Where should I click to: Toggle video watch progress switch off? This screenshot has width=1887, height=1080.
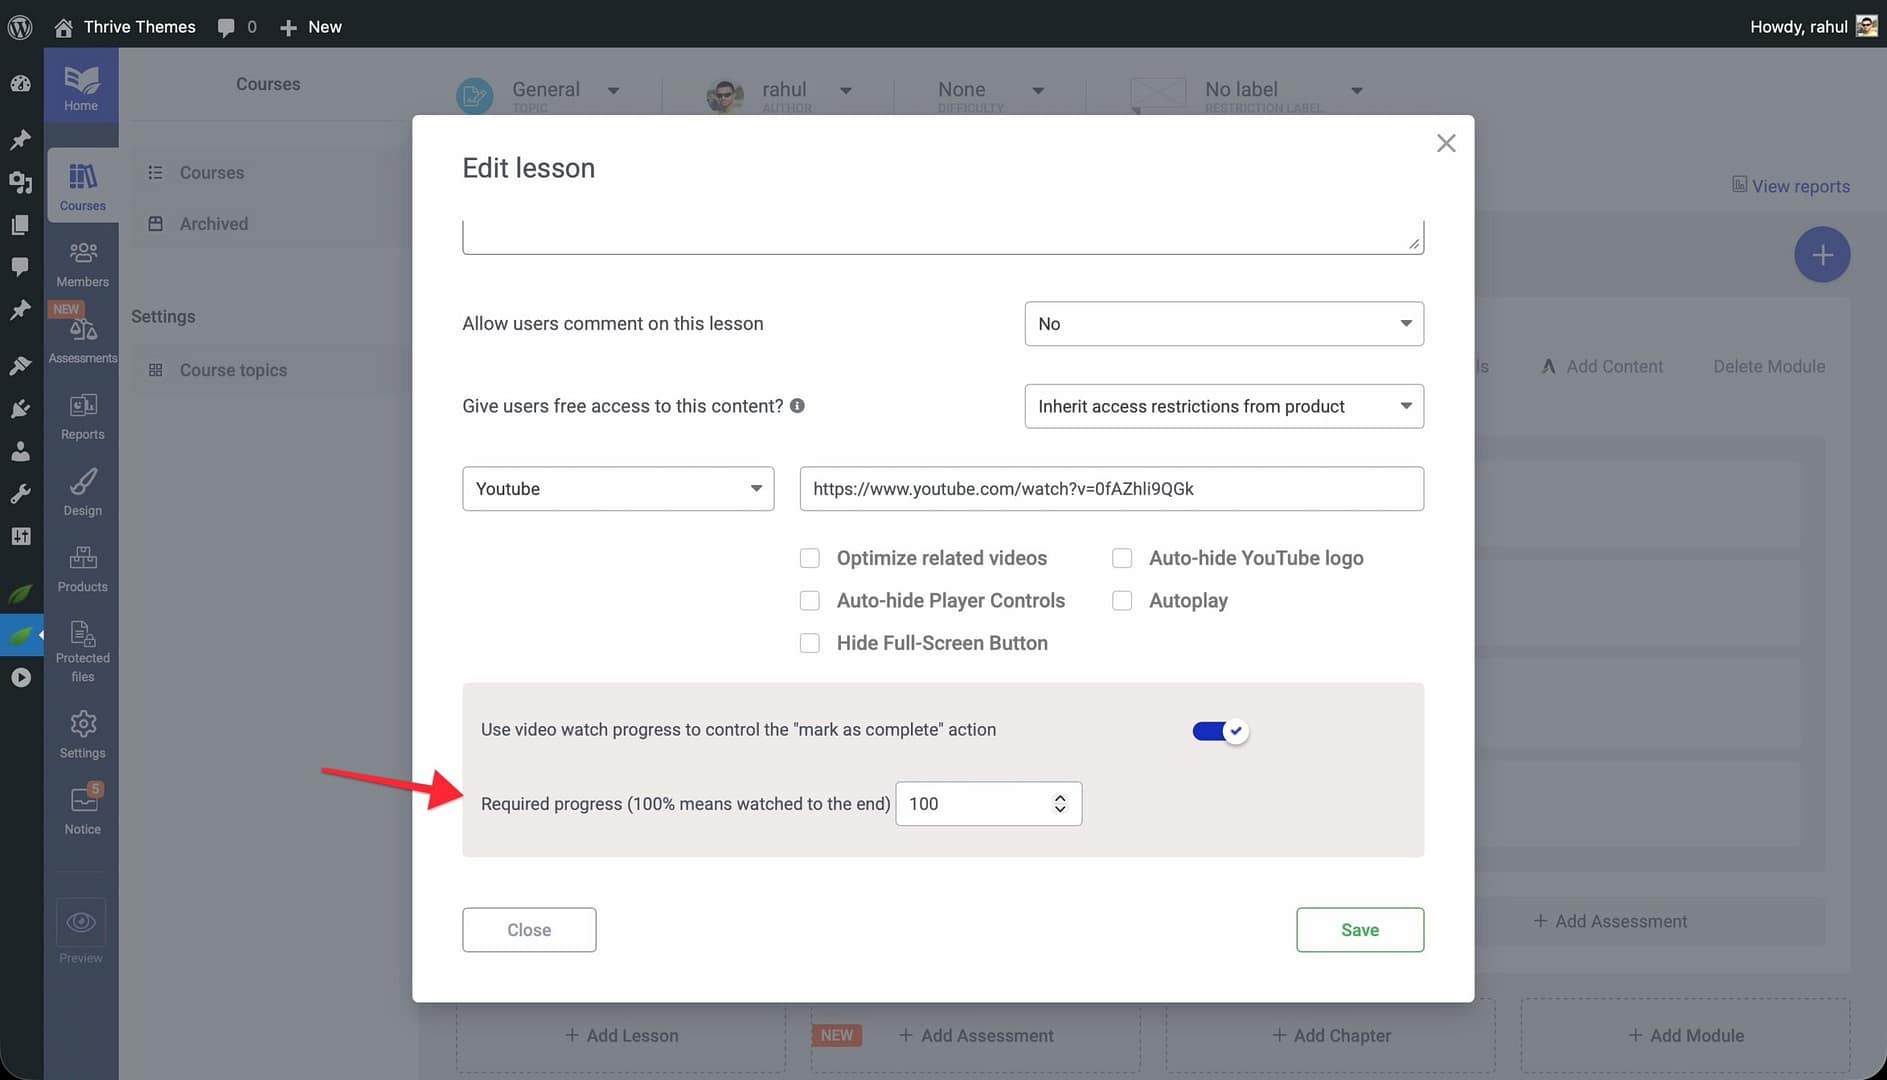(1219, 731)
